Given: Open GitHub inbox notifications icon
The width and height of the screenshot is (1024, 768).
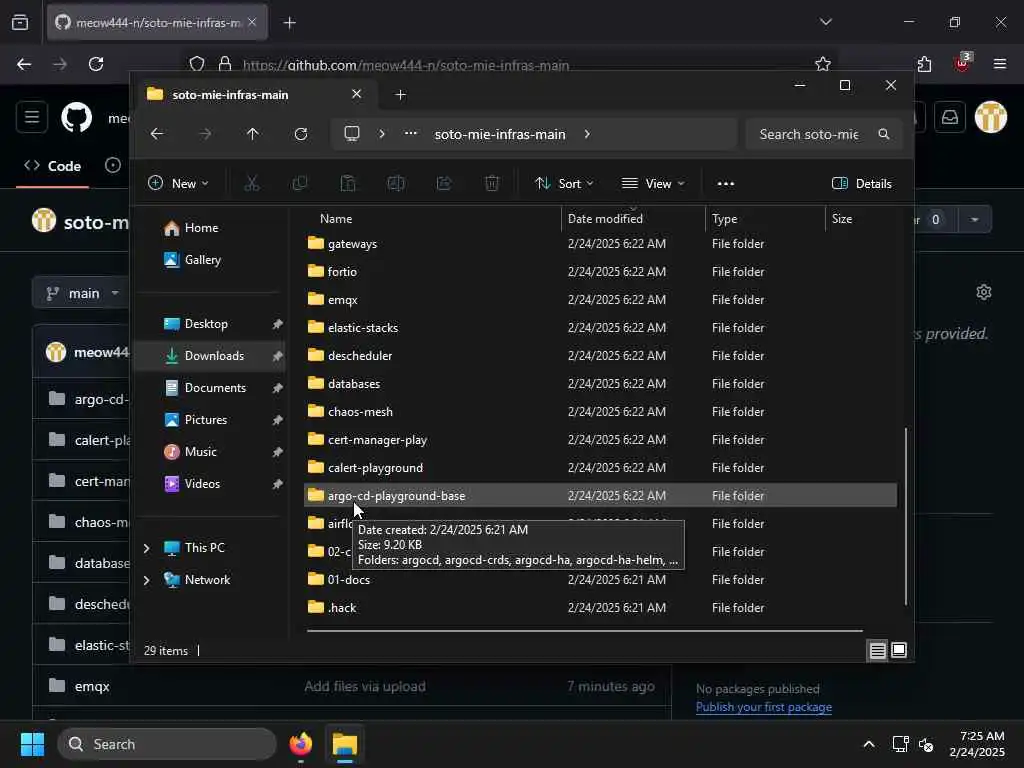Looking at the screenshot, I should tap(950, 118).
